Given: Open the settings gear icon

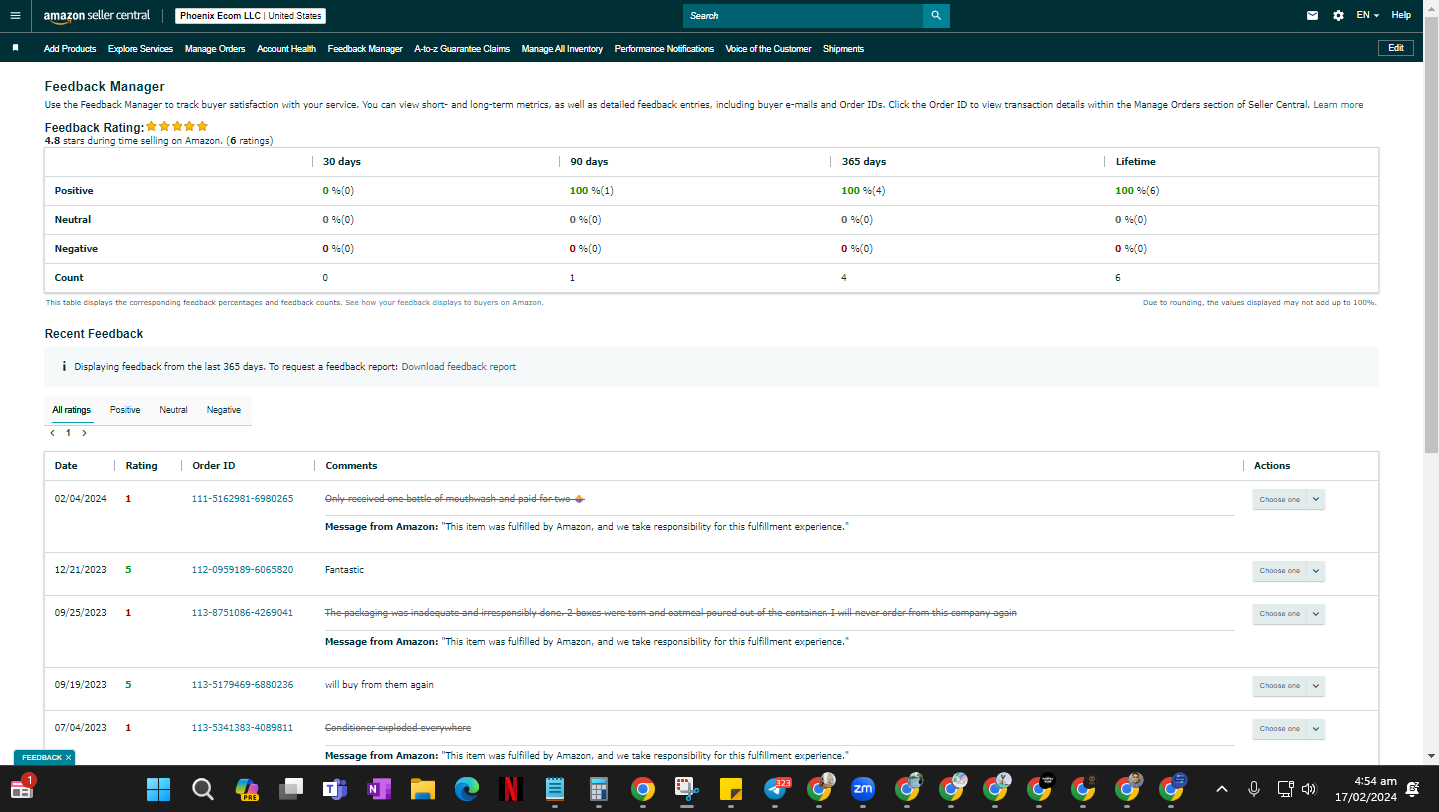Looking at the screenshot, I should 1338,16.
